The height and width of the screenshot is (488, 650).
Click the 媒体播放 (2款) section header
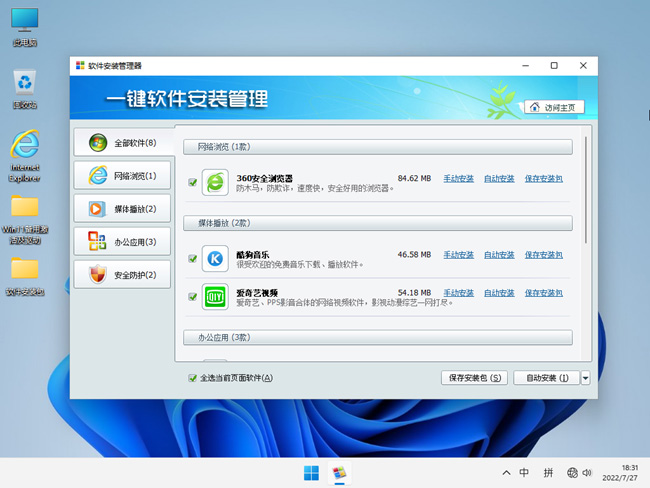(x=378, y=223)
